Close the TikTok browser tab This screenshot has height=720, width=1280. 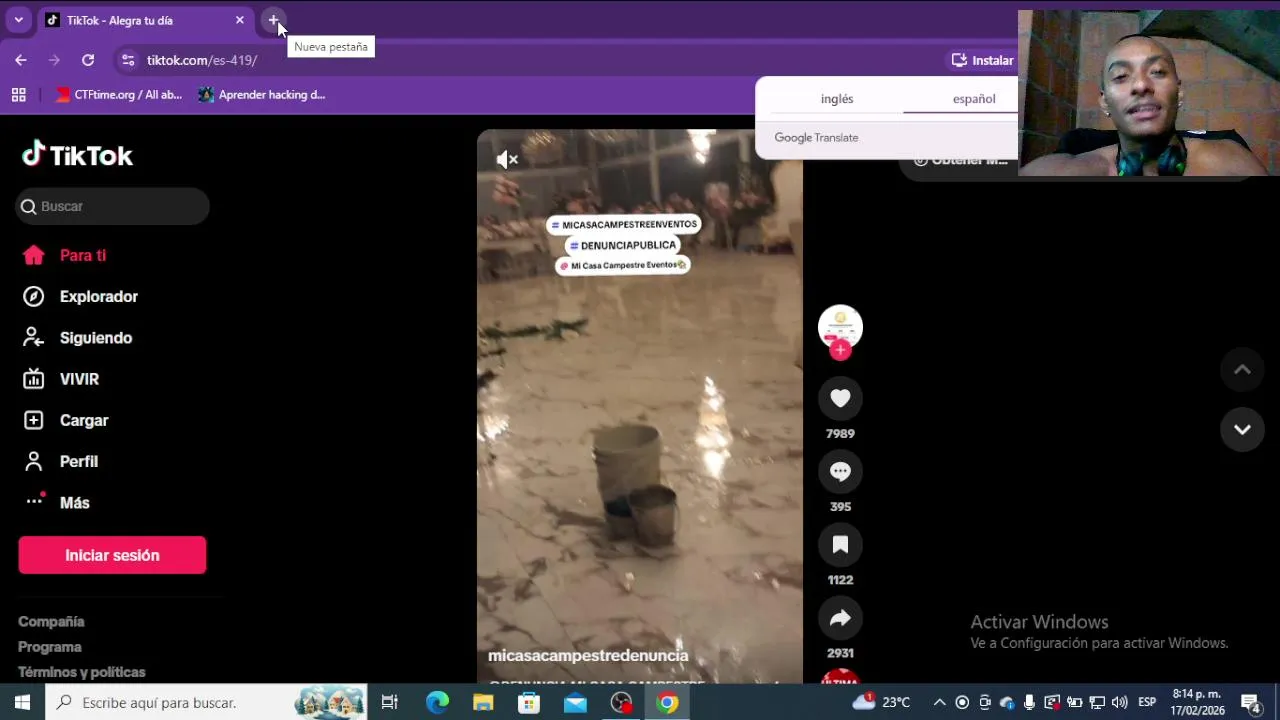[240, 20]
